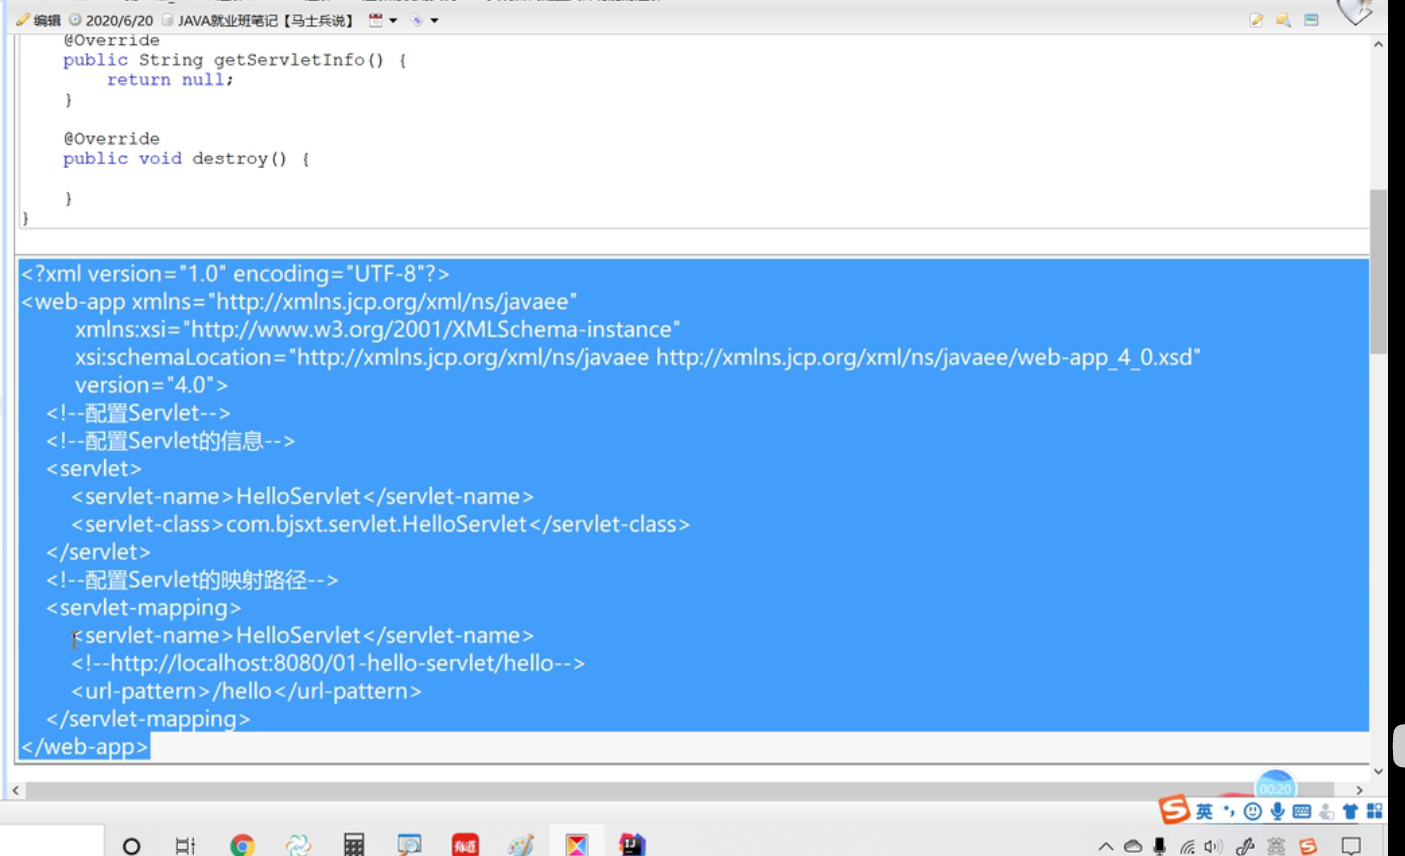
Task: Toggle Sogou punctuation mode icon
Action: point(1229,811)
